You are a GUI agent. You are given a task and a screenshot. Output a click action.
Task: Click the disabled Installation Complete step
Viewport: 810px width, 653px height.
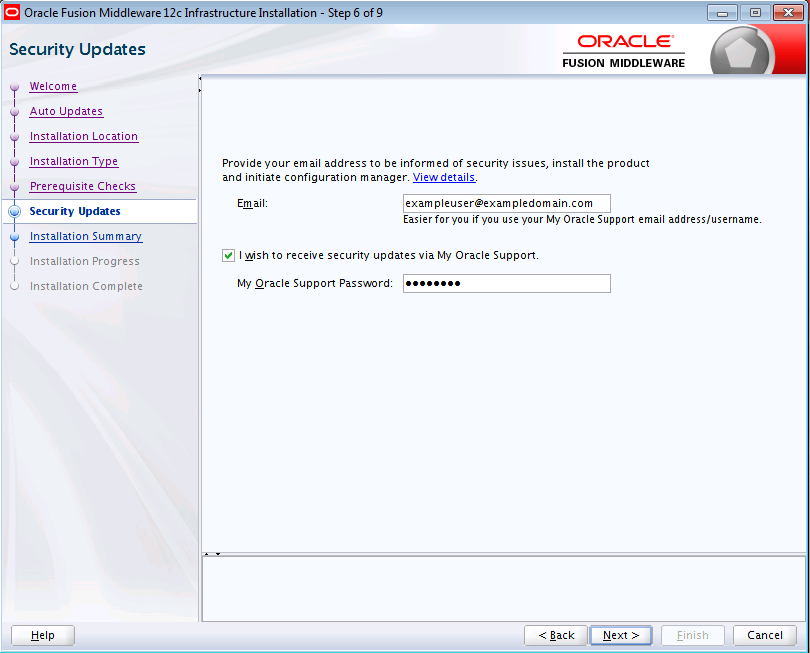pos(86,286)
